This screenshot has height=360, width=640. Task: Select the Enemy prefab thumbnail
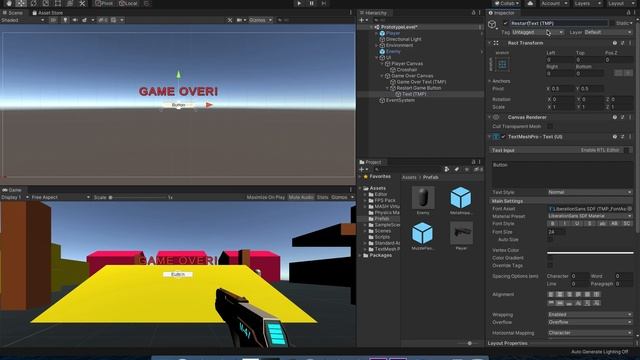click(x=423, y=198)
